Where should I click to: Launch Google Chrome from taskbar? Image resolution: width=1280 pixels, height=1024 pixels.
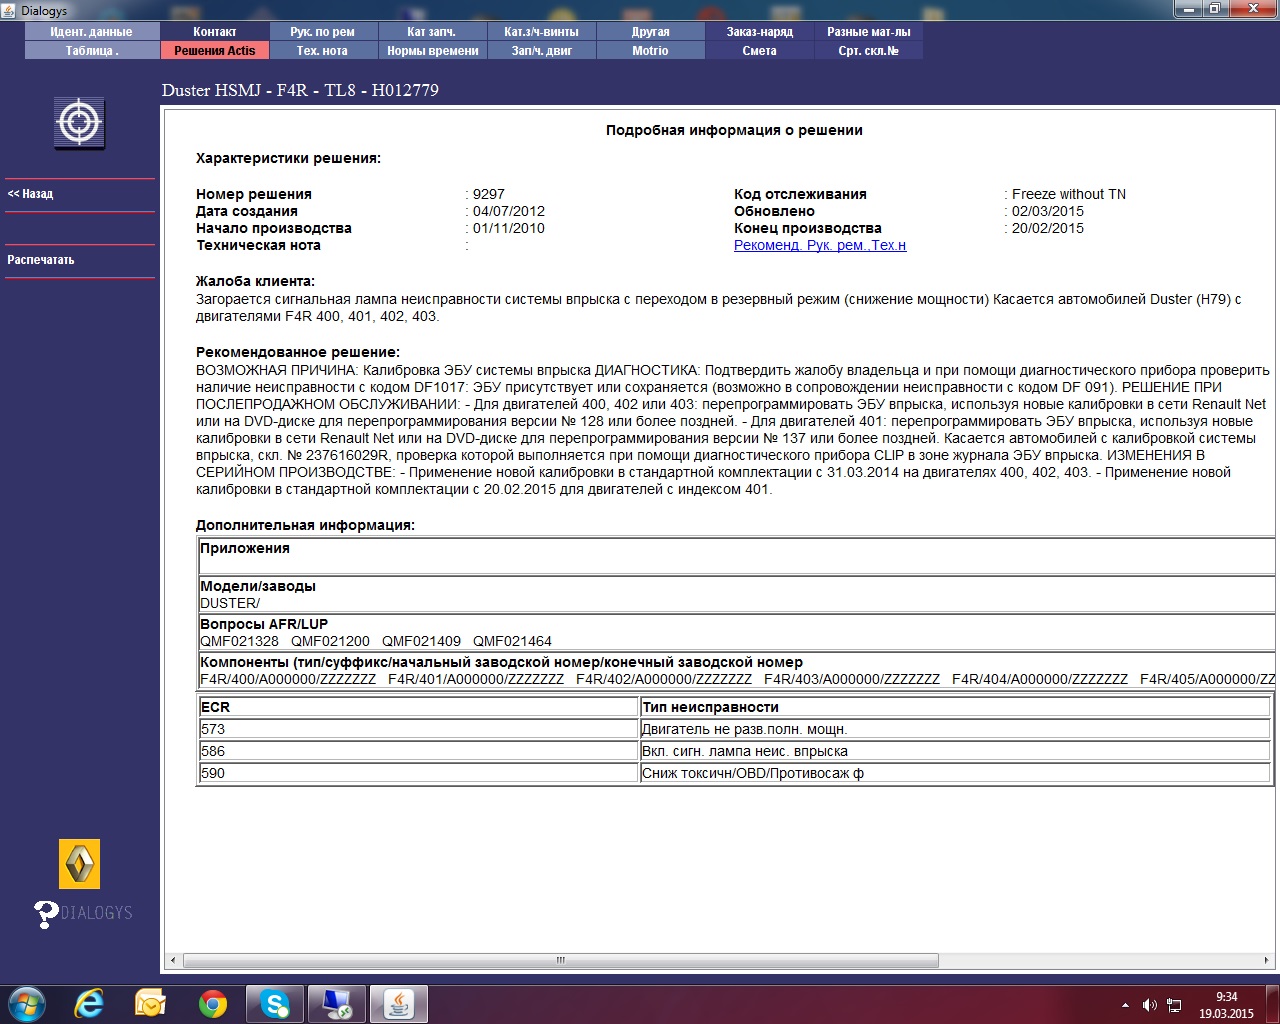click(212, 1003)
